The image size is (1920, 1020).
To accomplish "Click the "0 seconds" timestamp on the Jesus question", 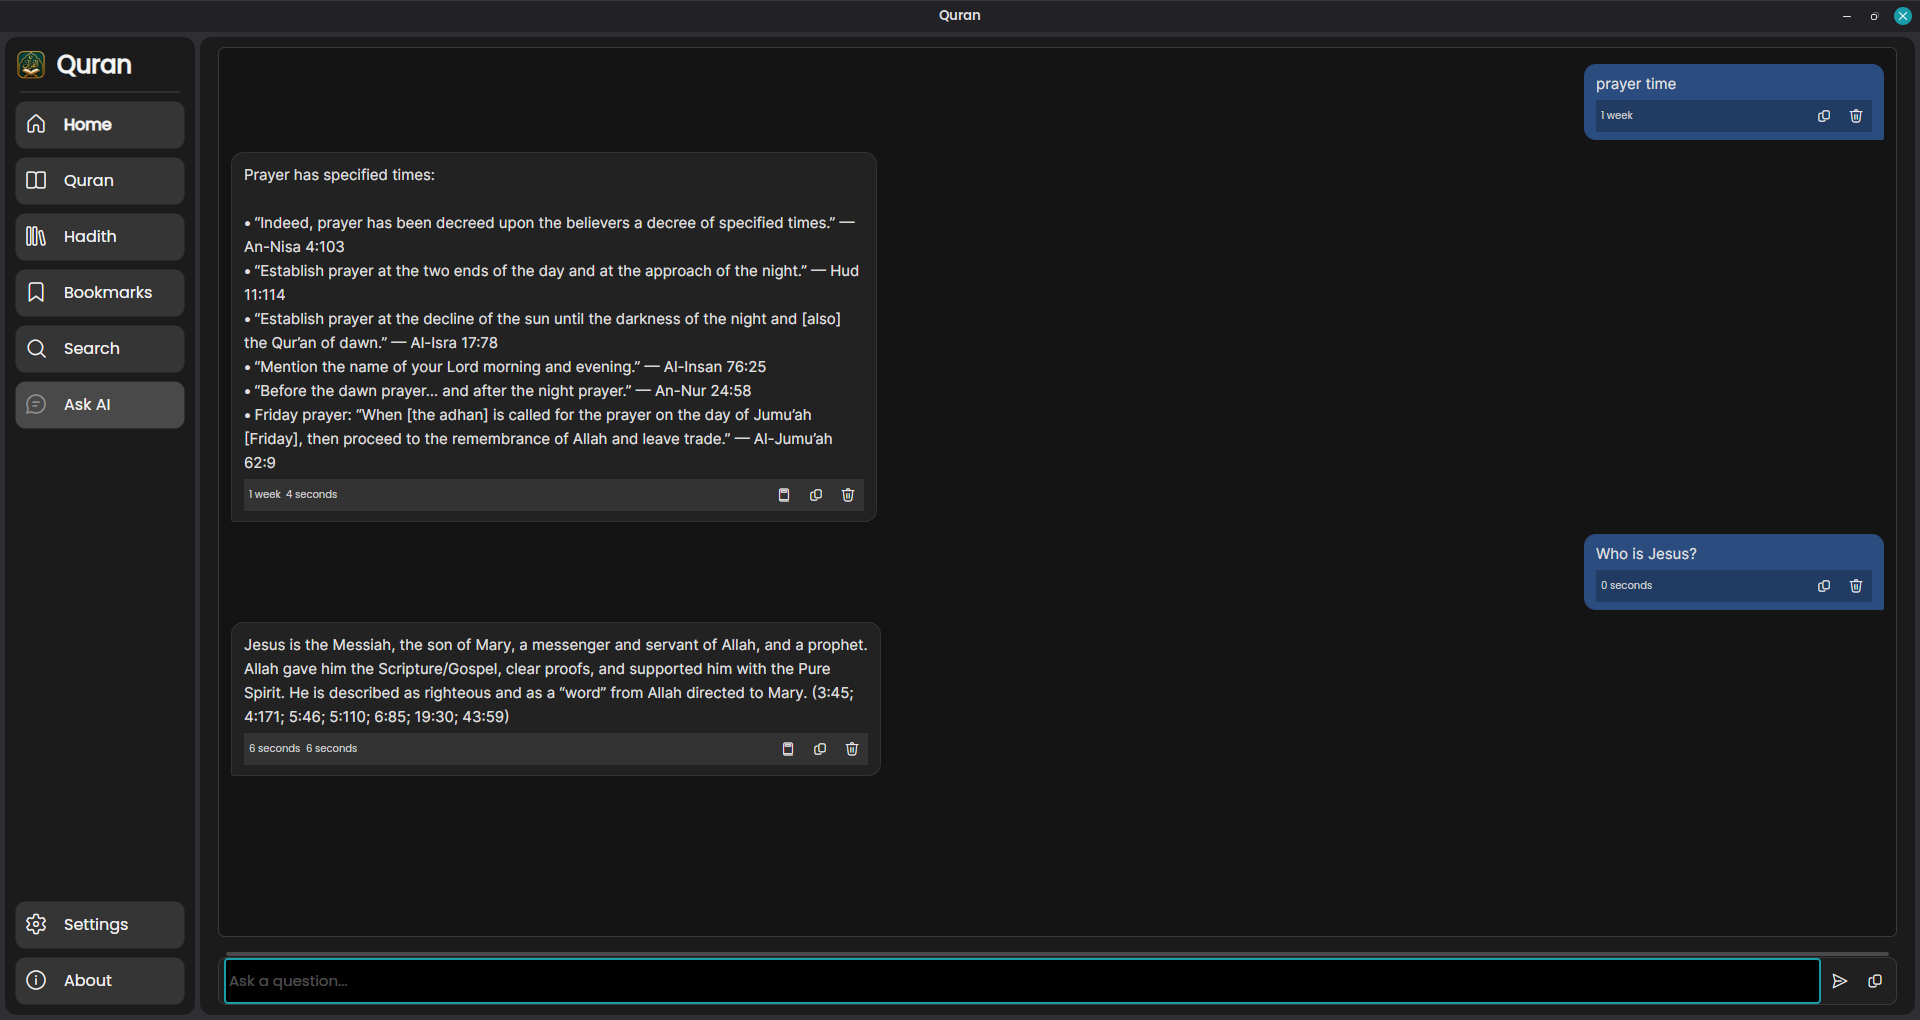I will point(1626,586).
